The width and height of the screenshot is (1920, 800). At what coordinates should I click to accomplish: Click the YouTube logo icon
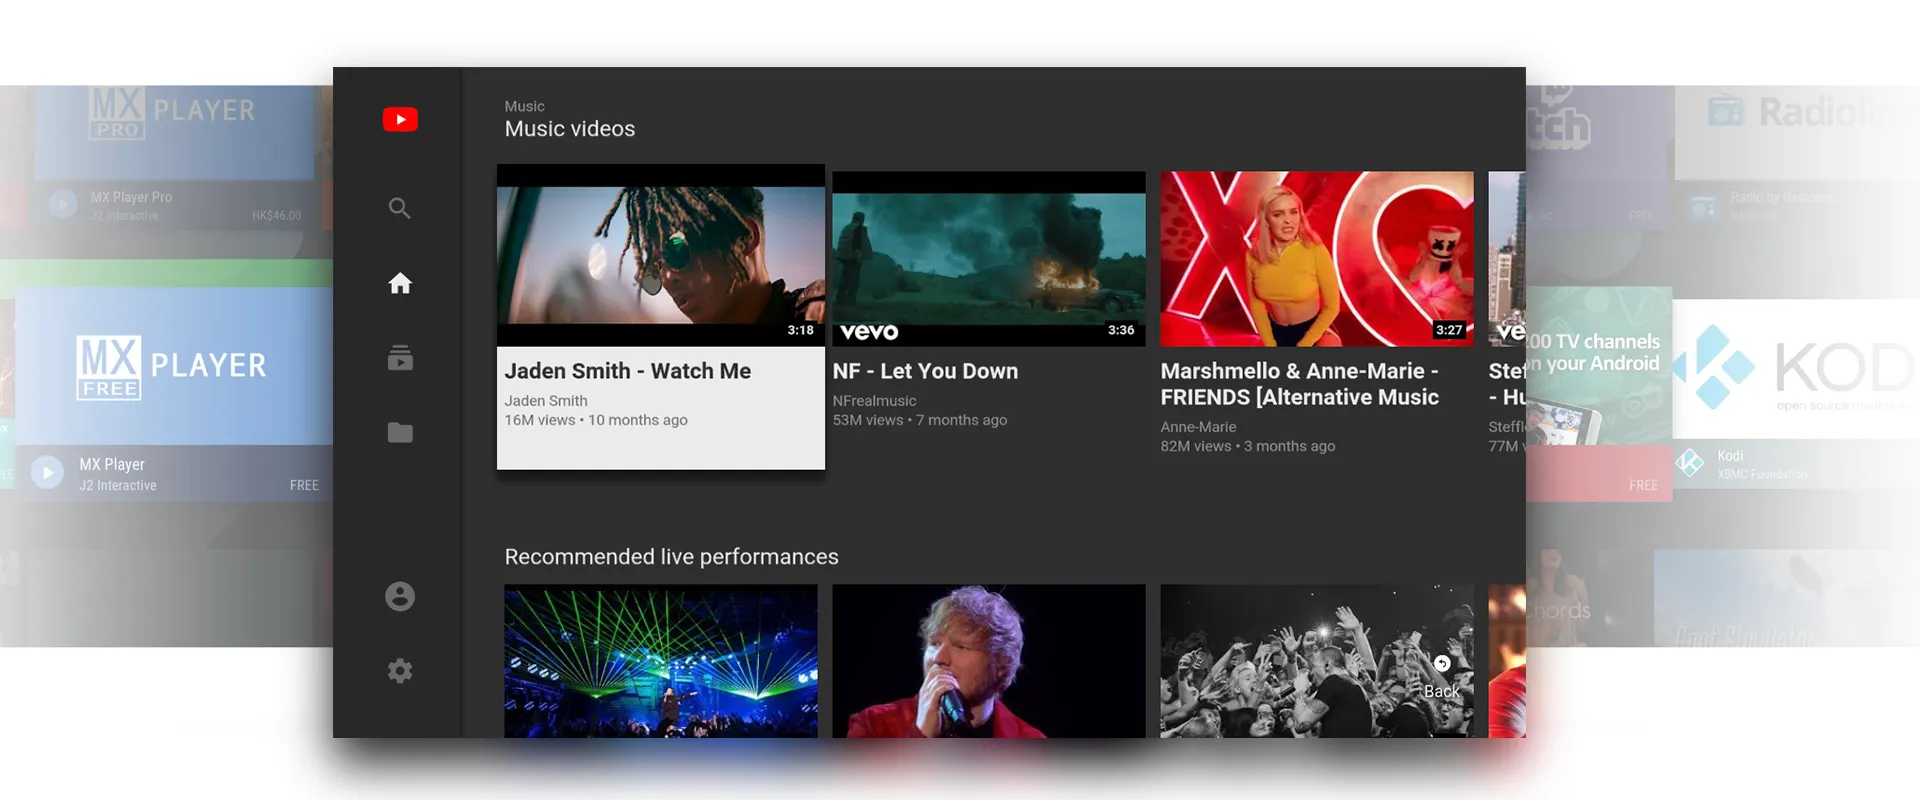point(400,119)
